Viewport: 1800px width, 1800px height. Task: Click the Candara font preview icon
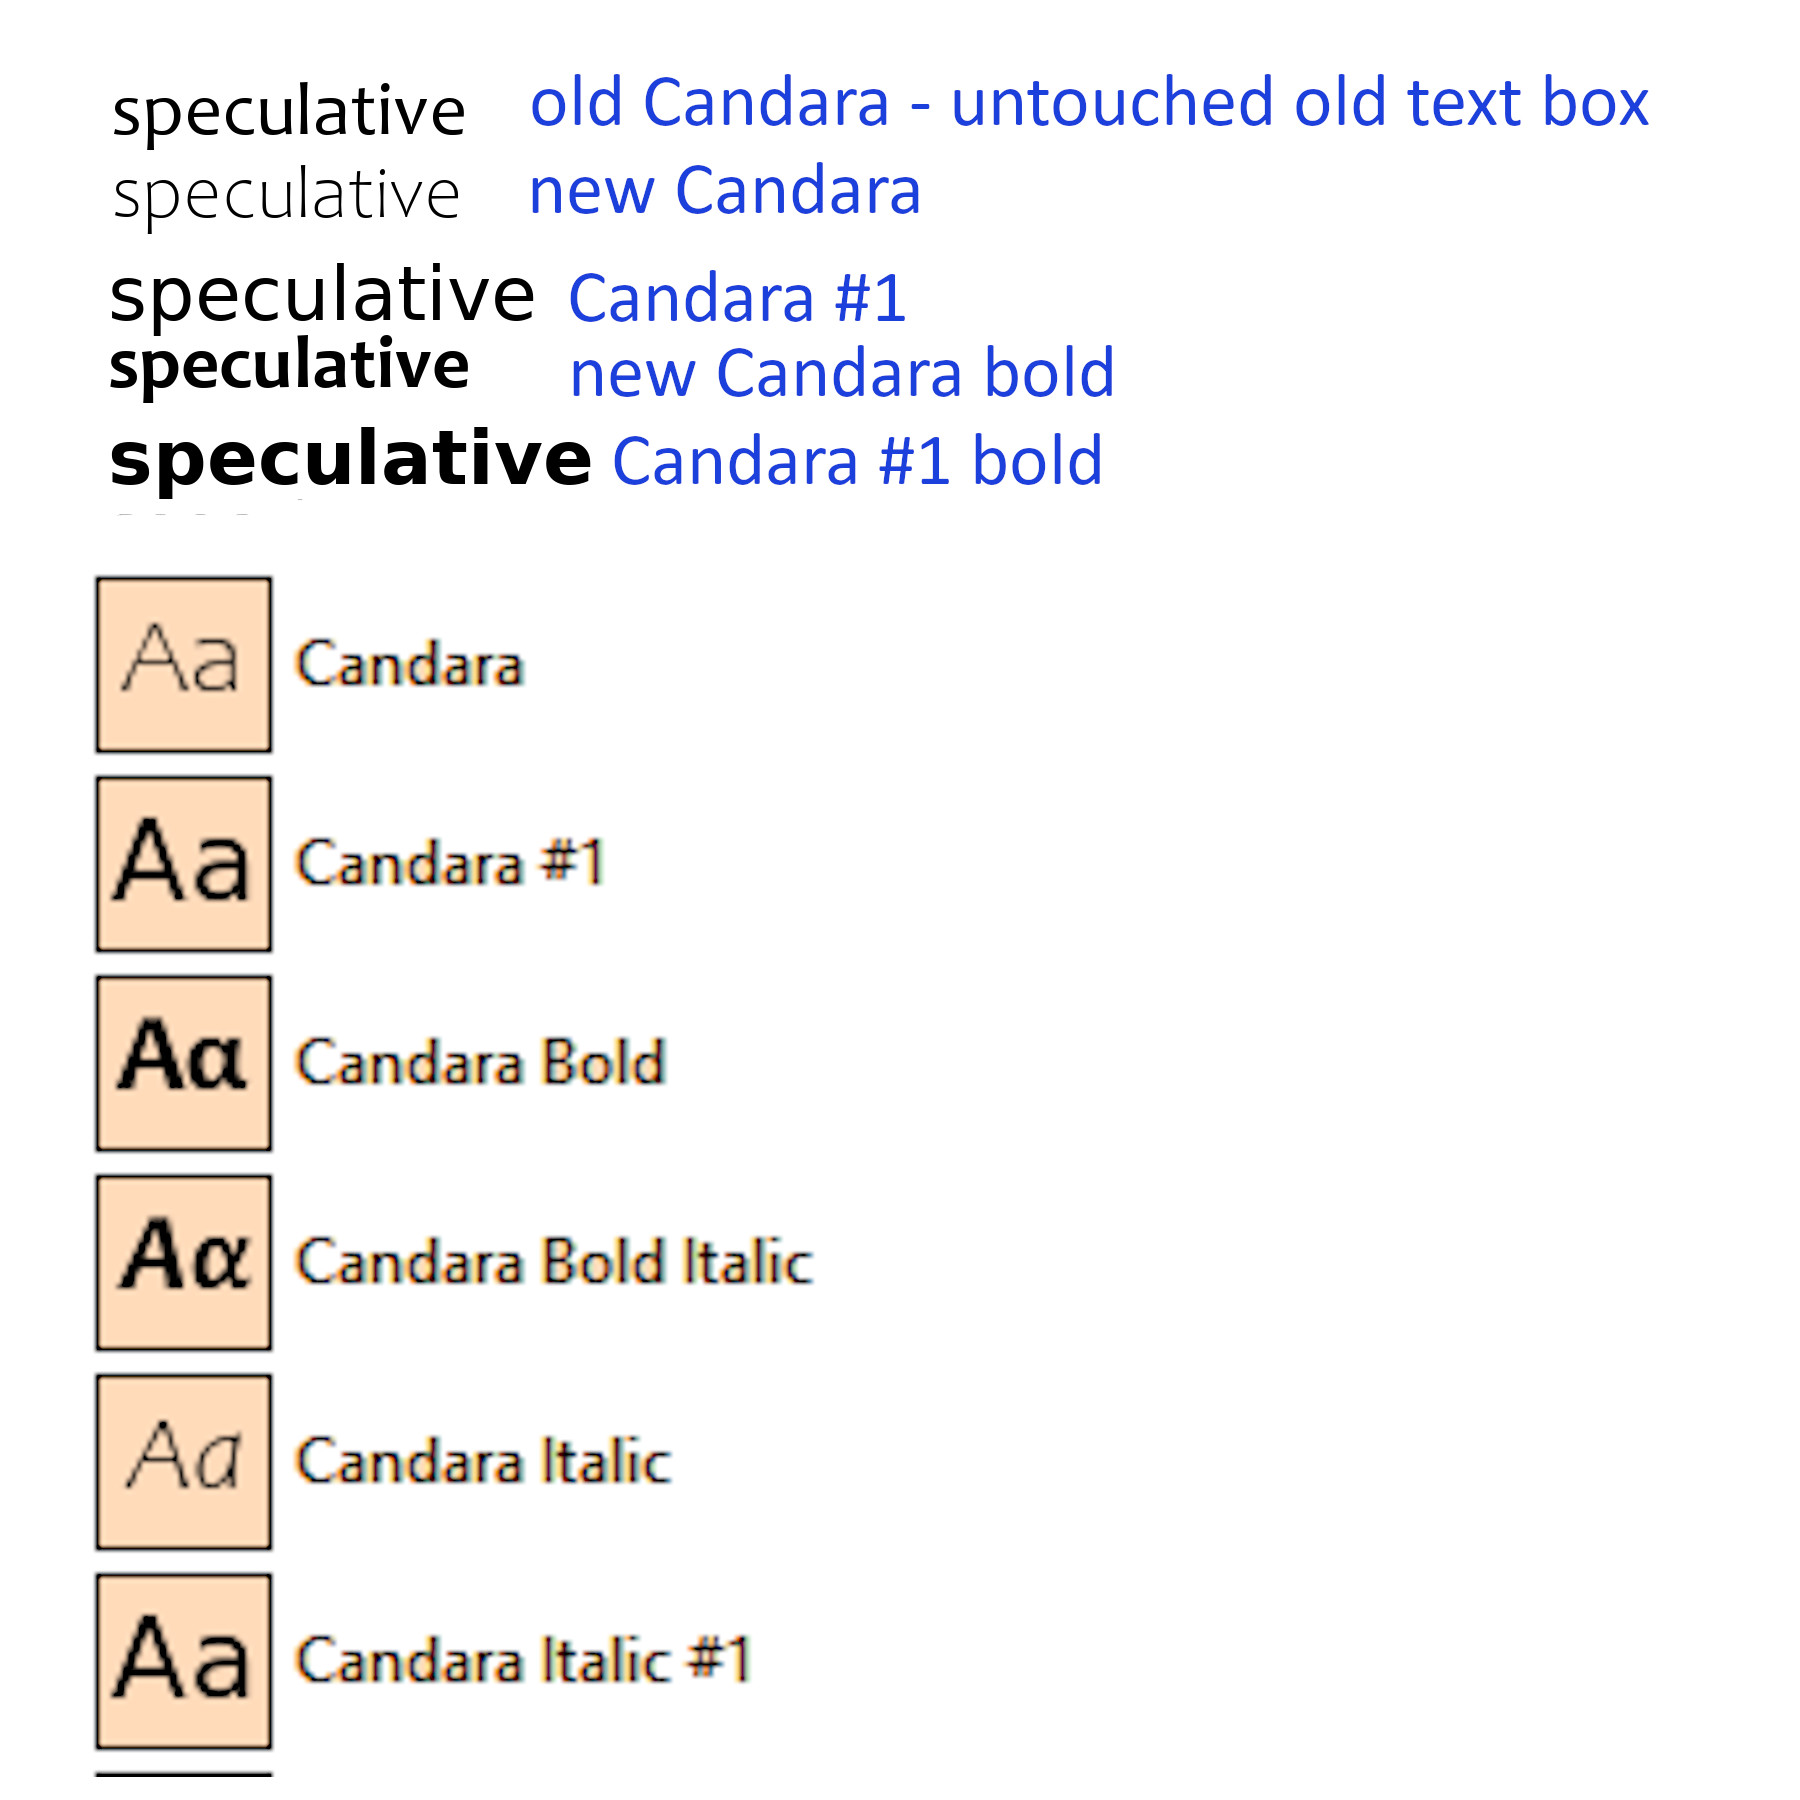(x=184, y=665)
